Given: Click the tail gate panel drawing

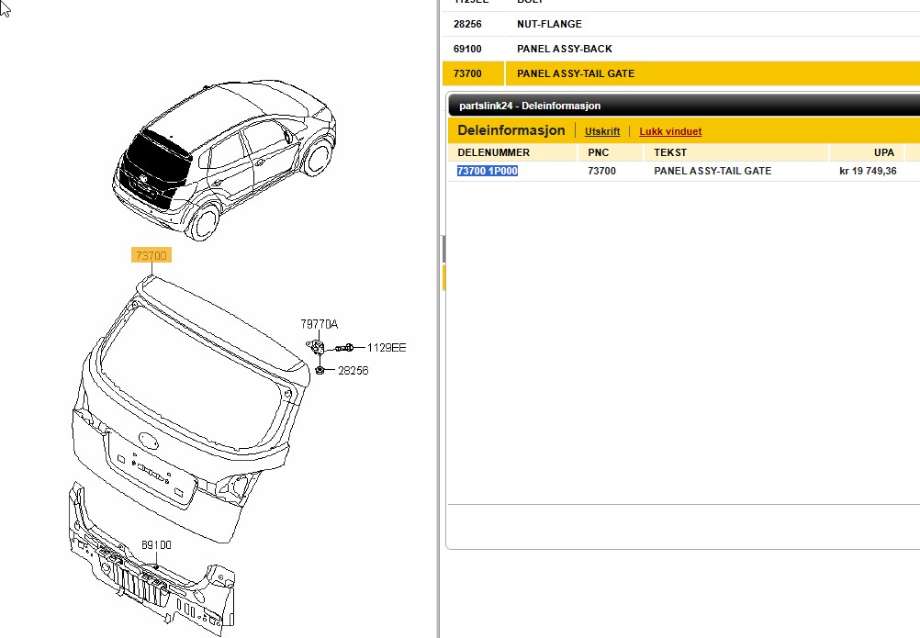Looking at the screenshot, I should coord(191,409).
